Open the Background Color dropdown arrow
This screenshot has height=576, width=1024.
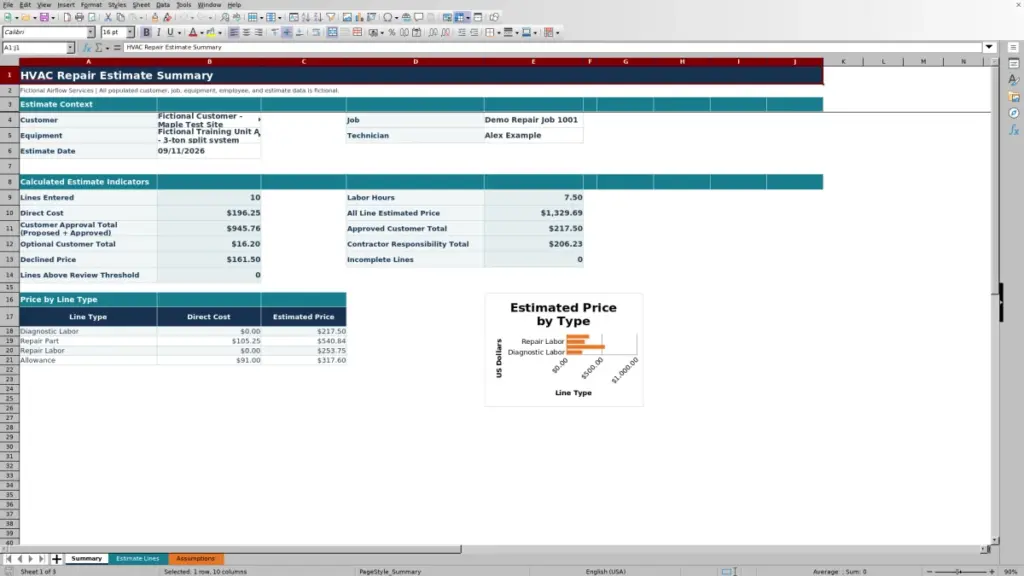219,33
